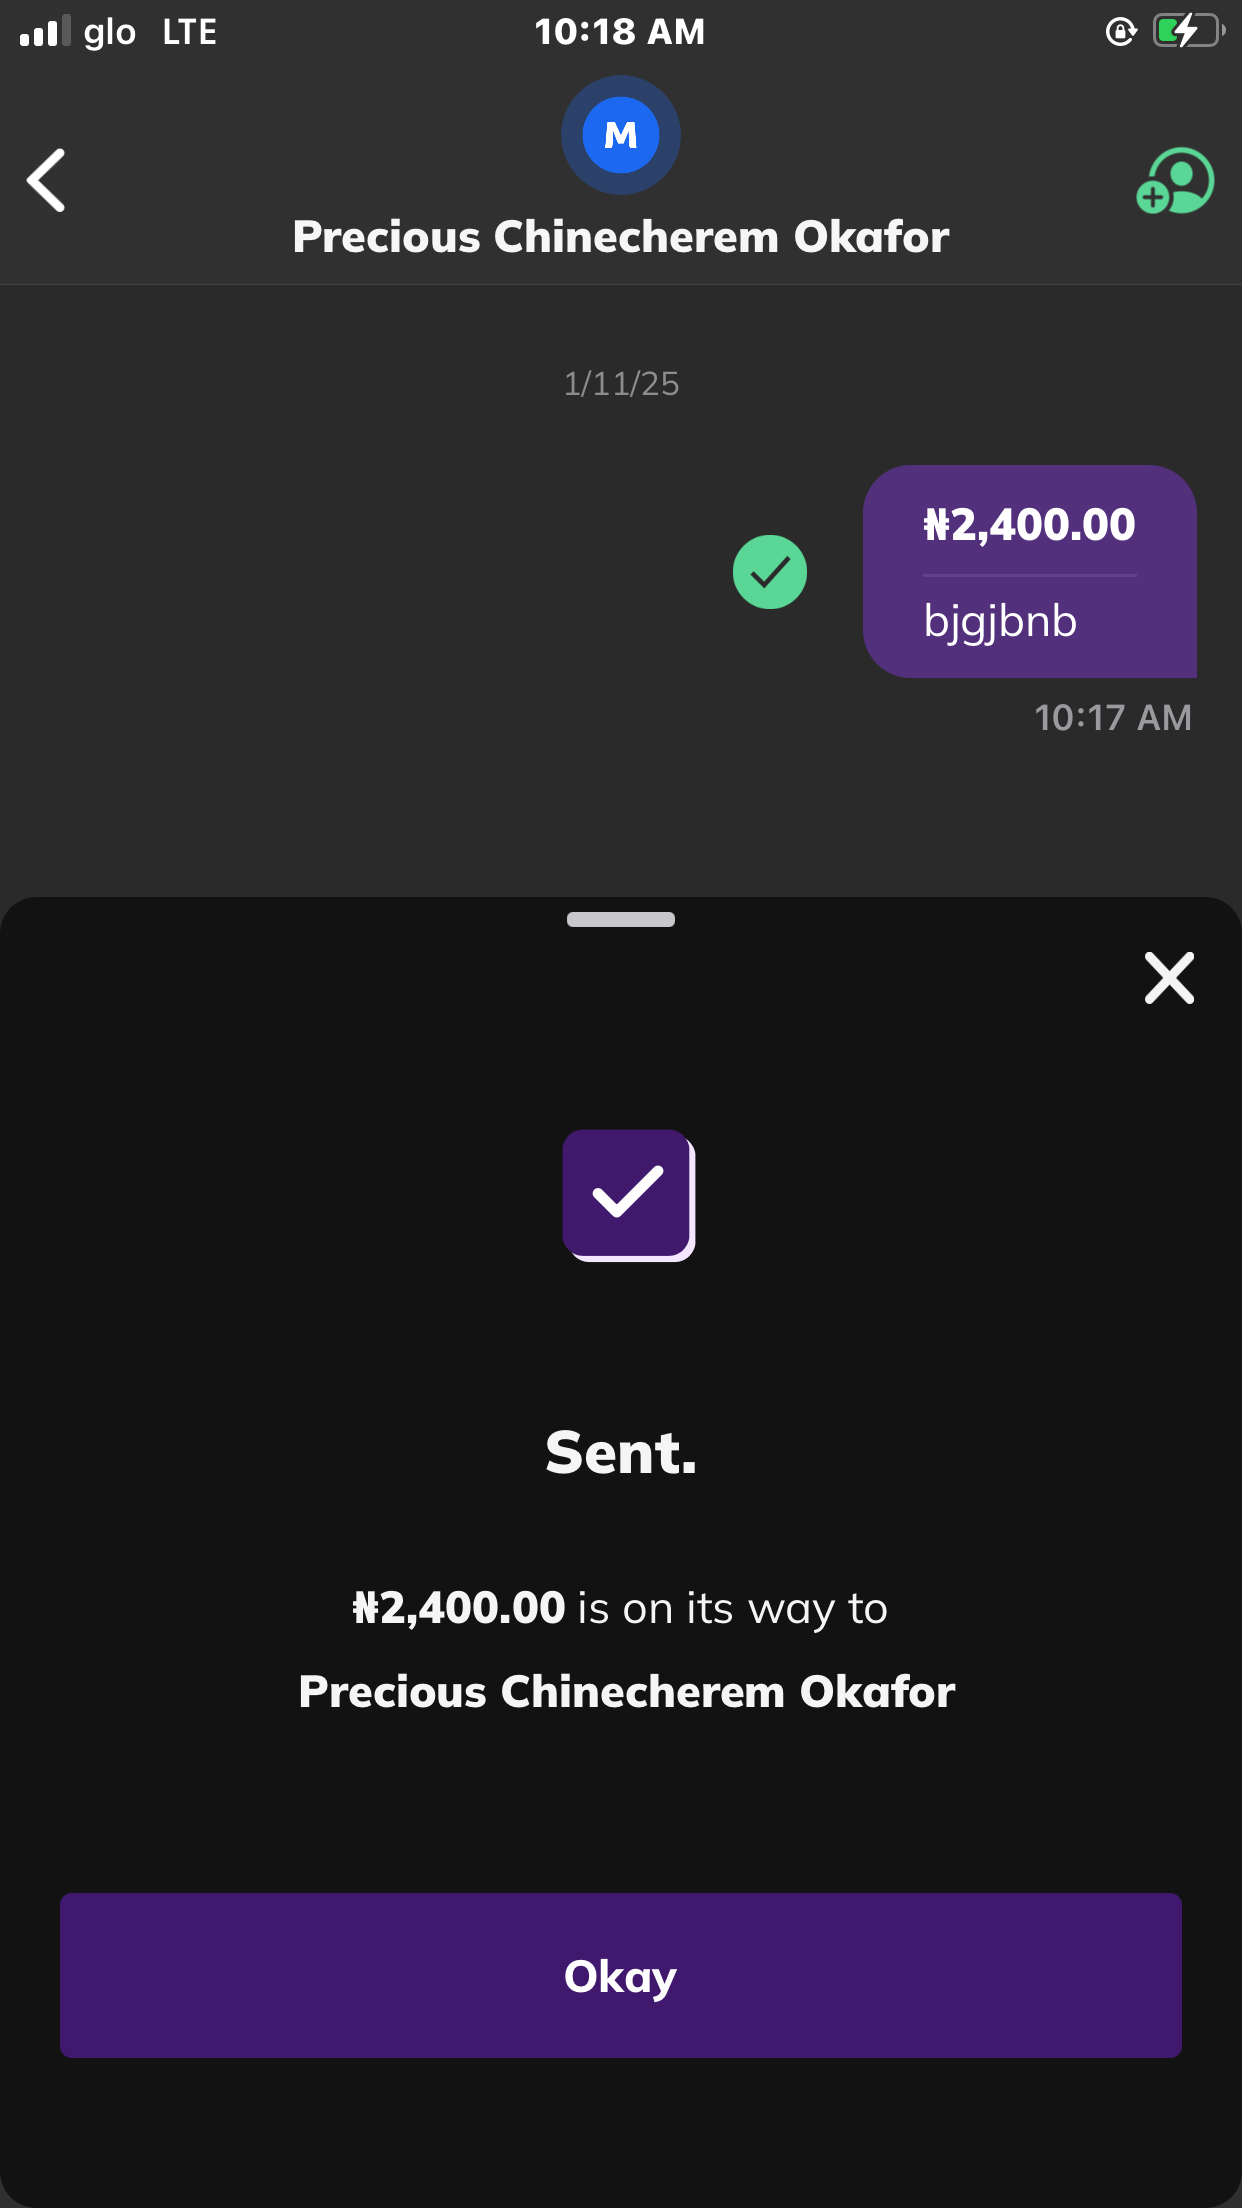Tap the green delivered checkmark icon
Viewport: 1242px width, 2208px height.
(x=770, y=572)
